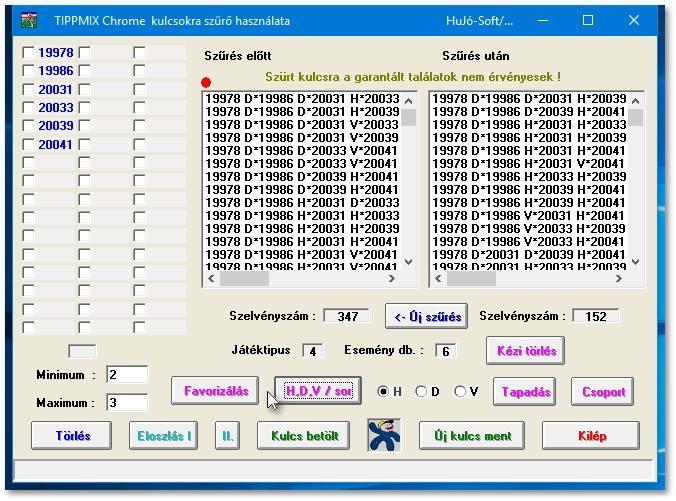This screenshot has height=501, width=676.
Task: Tick third-column checkbox in the 19978 row
Action: (139, 52)
